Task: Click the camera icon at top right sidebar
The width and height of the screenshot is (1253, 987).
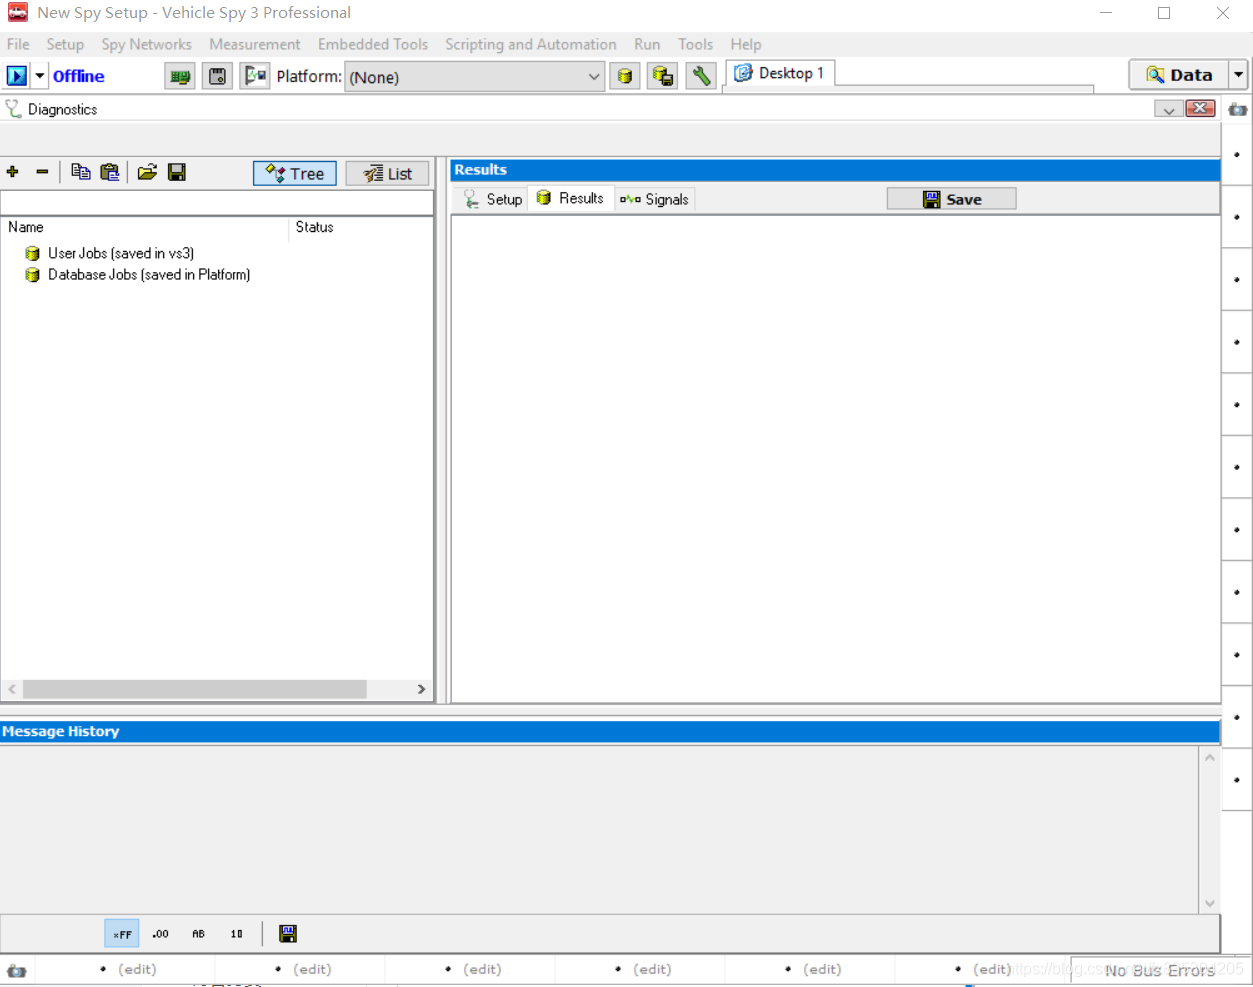Action: [x=1238, y=109]
